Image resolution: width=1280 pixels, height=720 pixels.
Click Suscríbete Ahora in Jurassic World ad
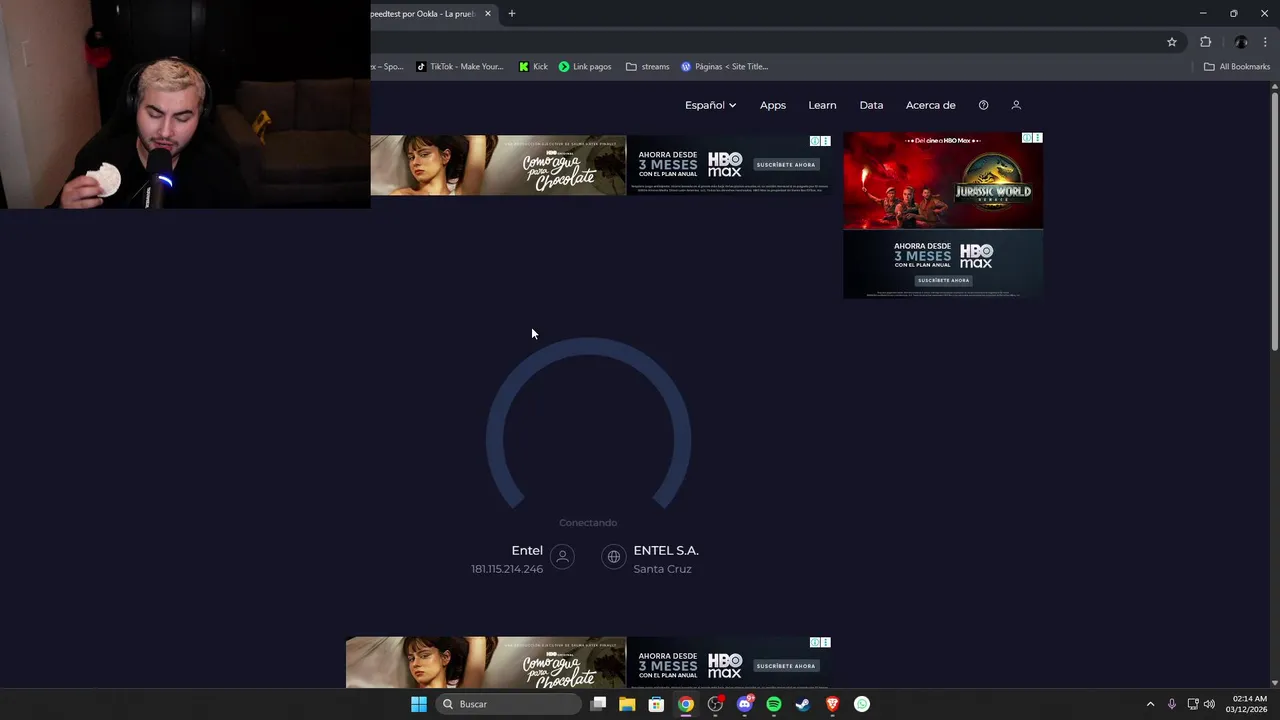(x=943, y=281)
